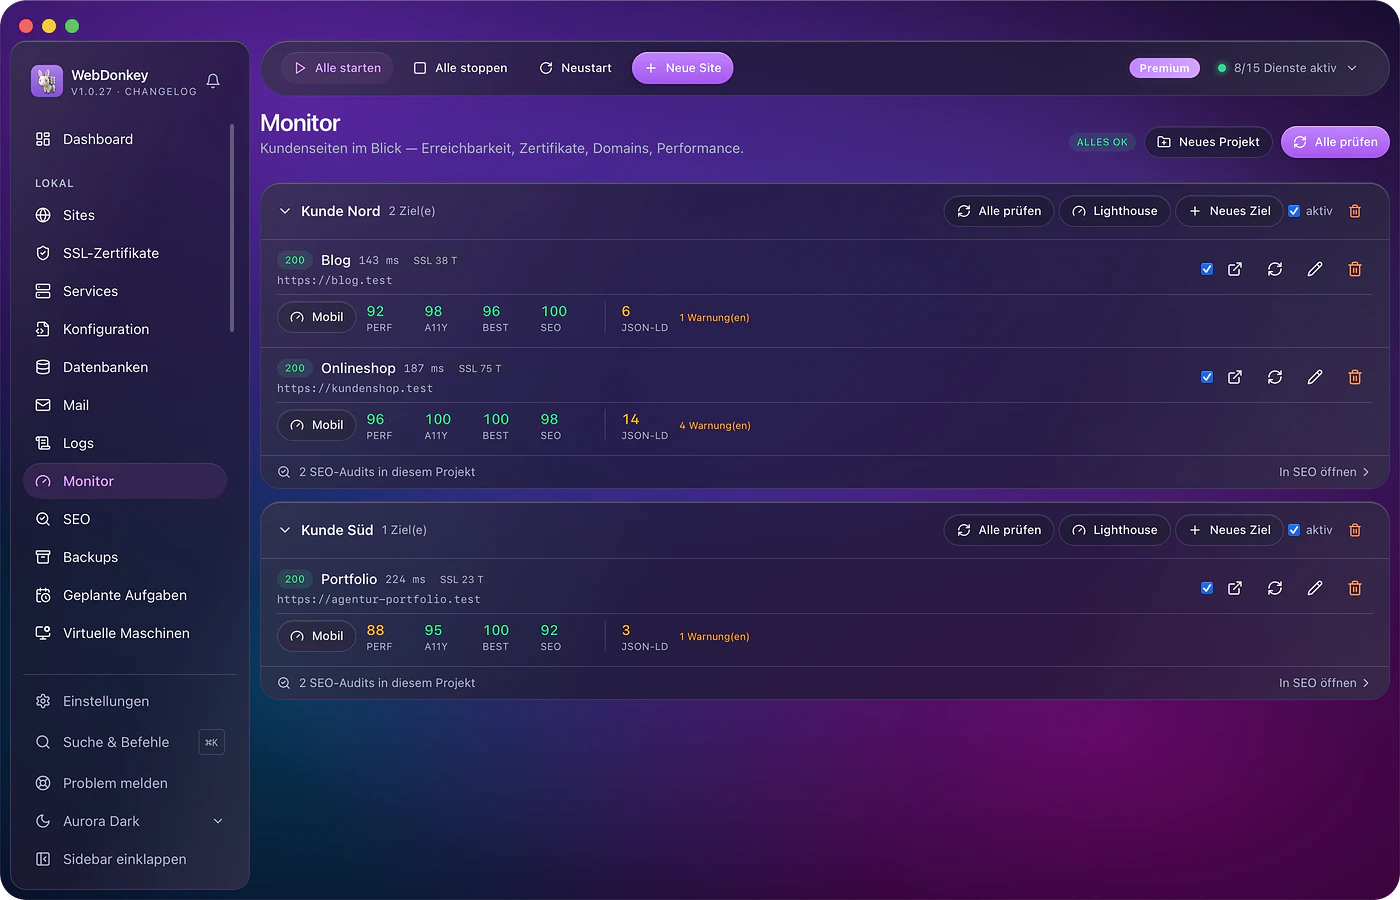This screenshot has height=900, width=1400.
Task: Delete the Blog target
Action: 1355,269
